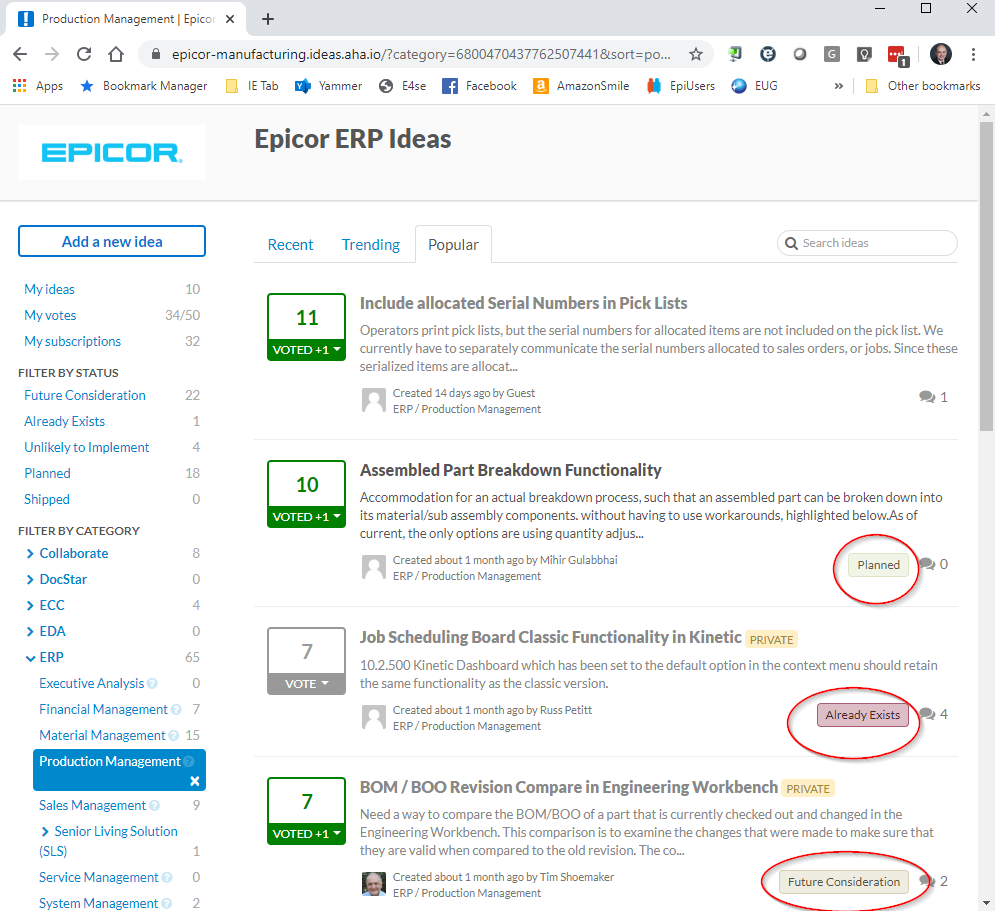Open the Material Management category

click(102, 735)
